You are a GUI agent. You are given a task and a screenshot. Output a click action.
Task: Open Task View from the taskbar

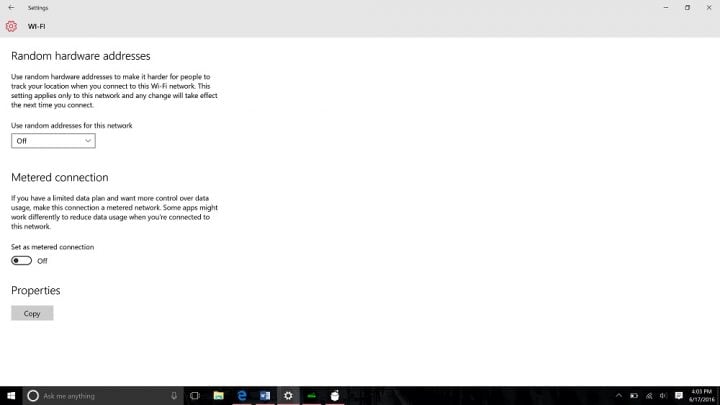tap(195, 396)
